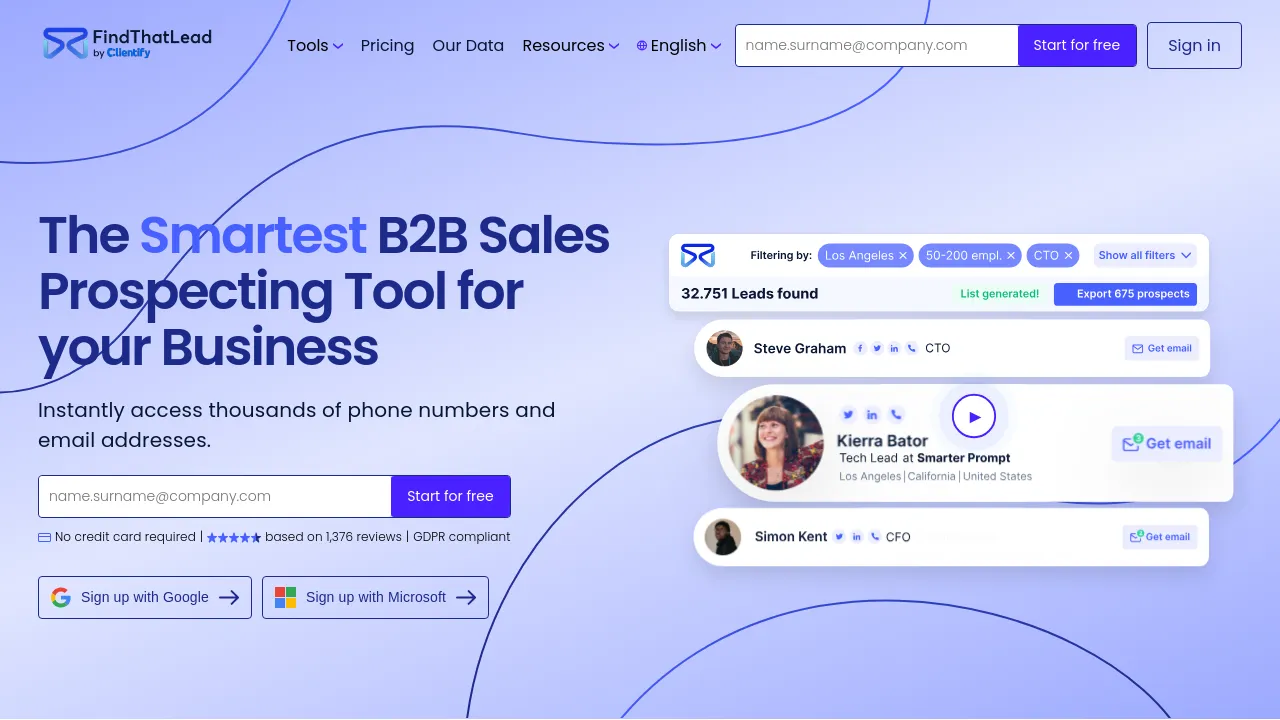Click Export 675 prospects

[1125, 294]
